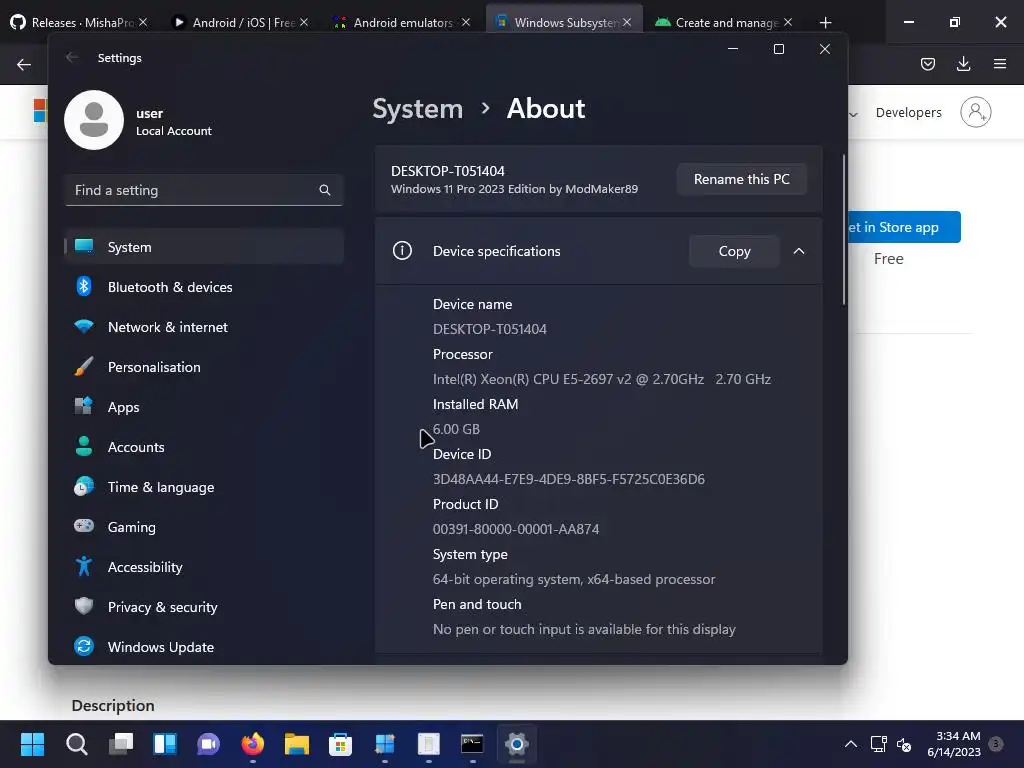Open the Windows Start menu
The width and height of the screenshot is (1024, 768).
[33, 744]
